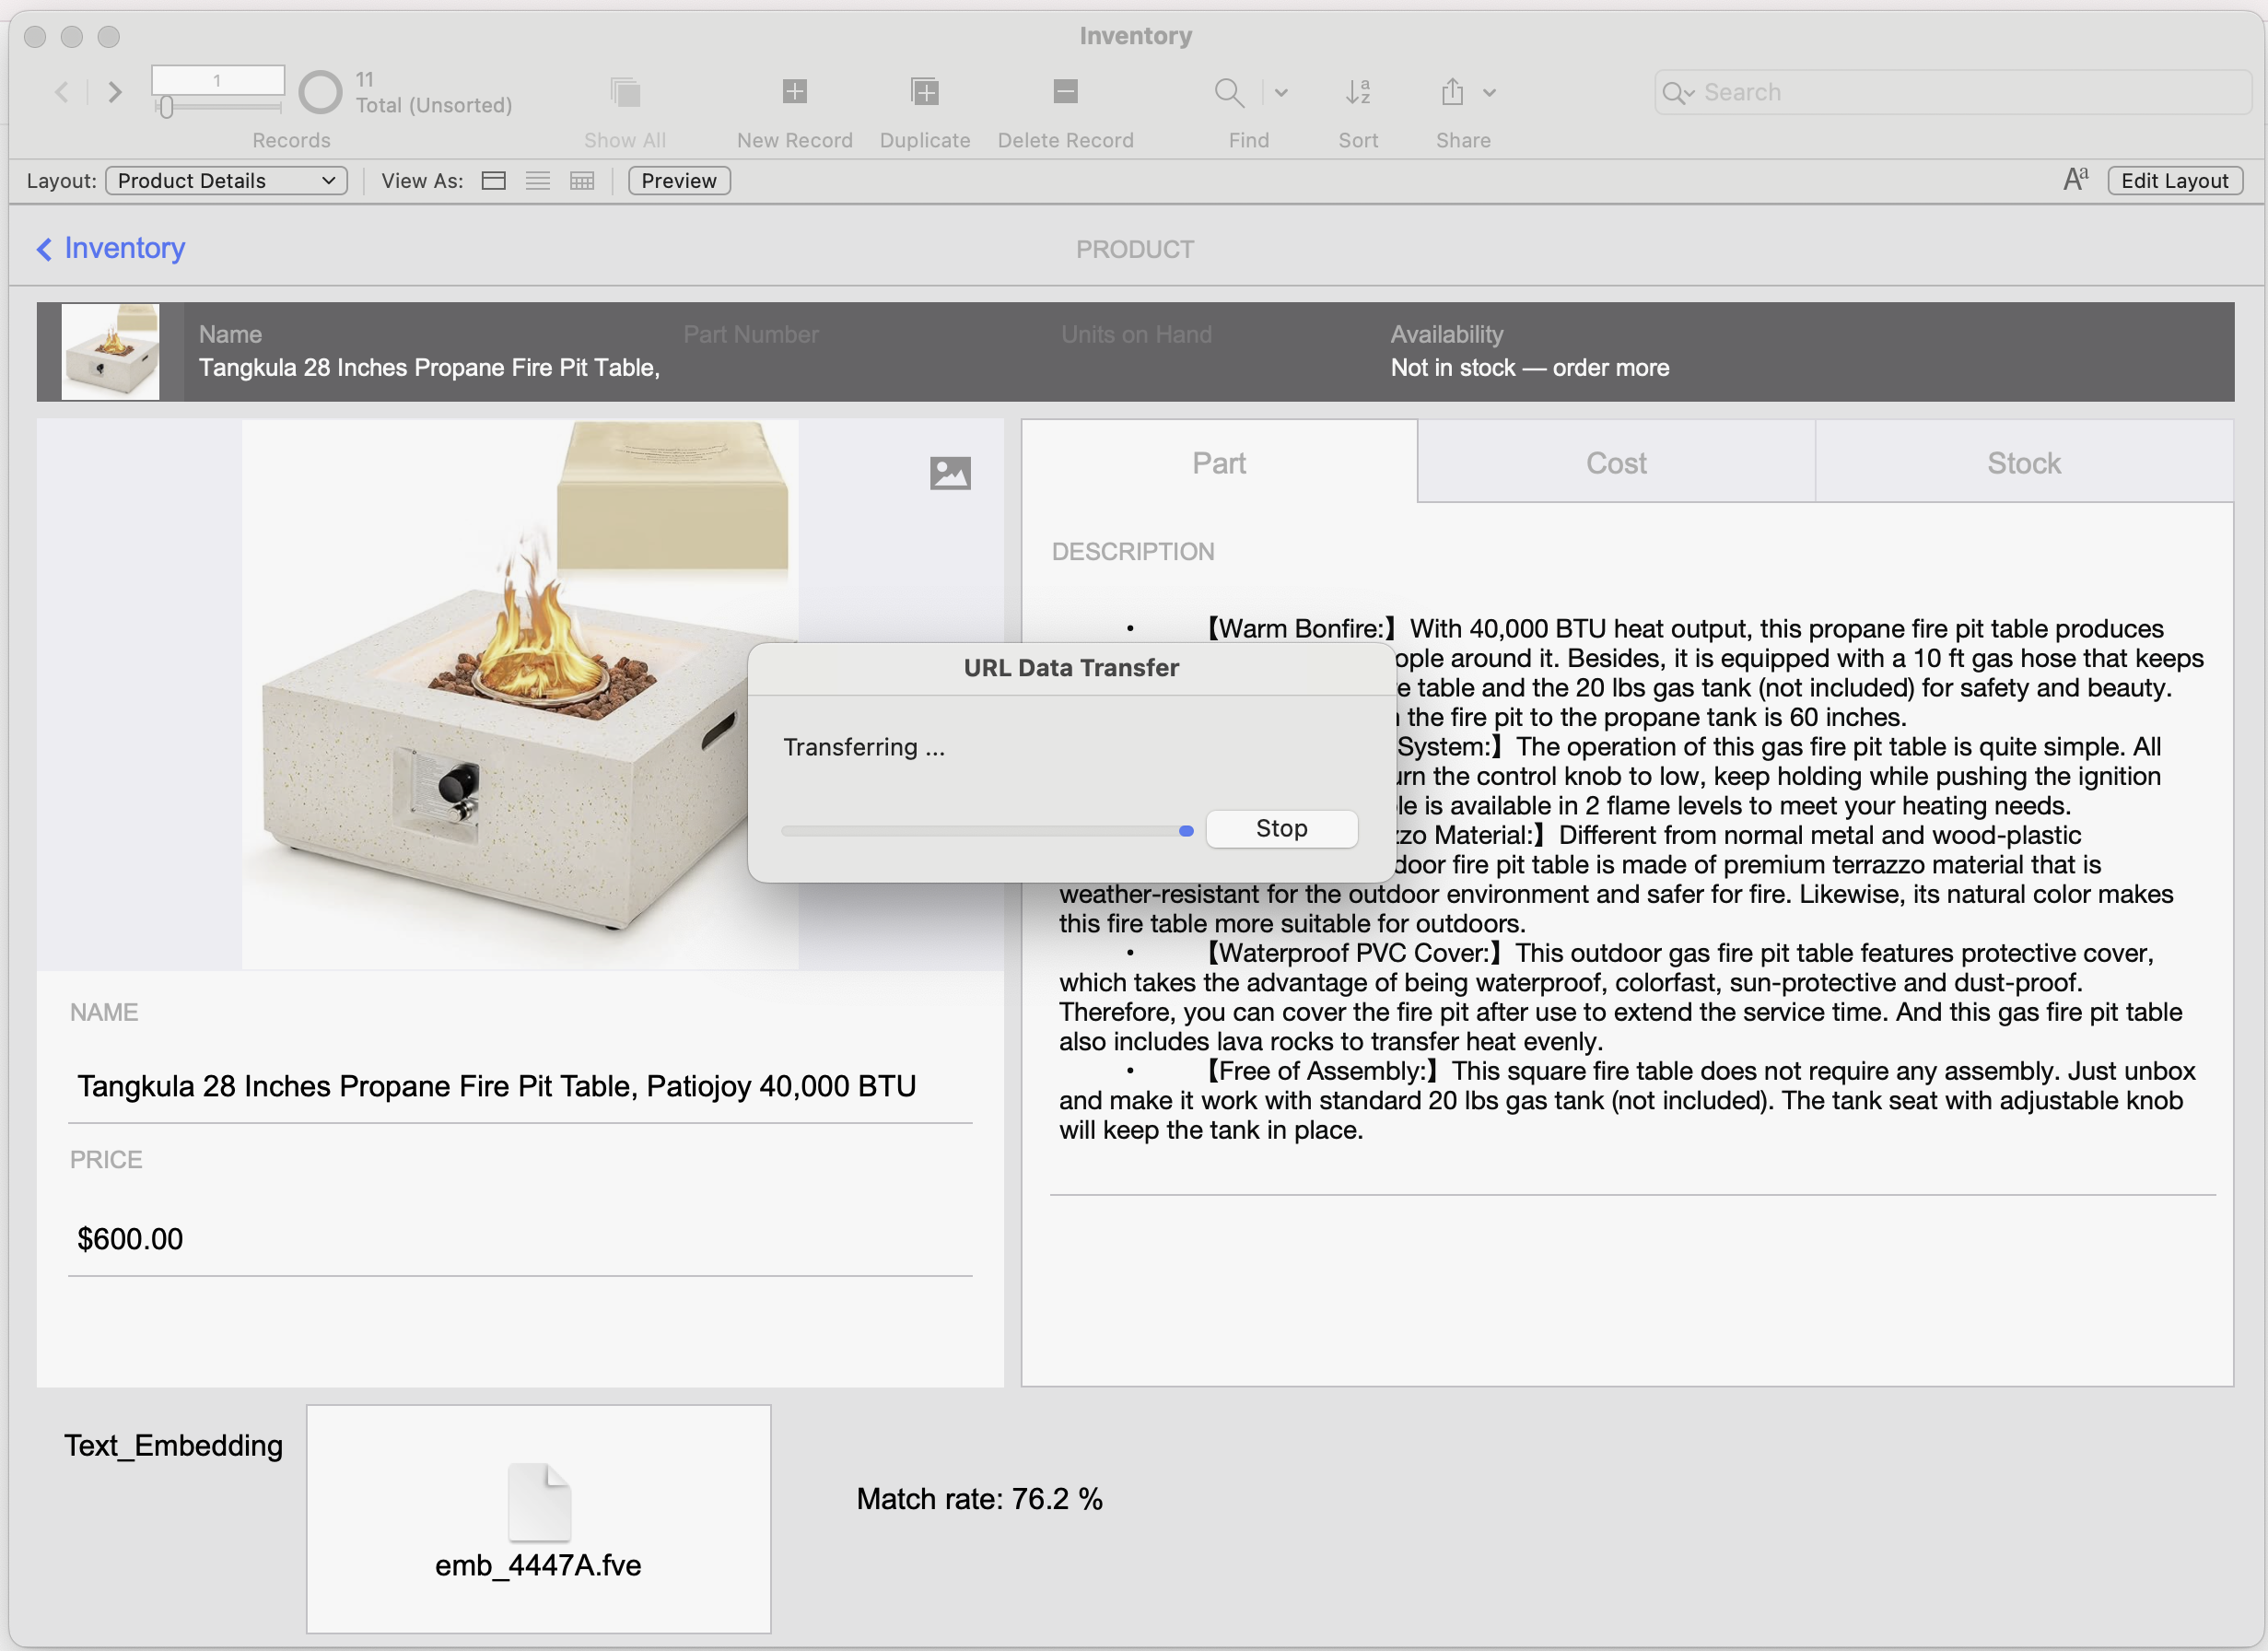Viewport: 2268px width, 1651px height.
Task: Click the Share icon
Action: click(1452, 92)
